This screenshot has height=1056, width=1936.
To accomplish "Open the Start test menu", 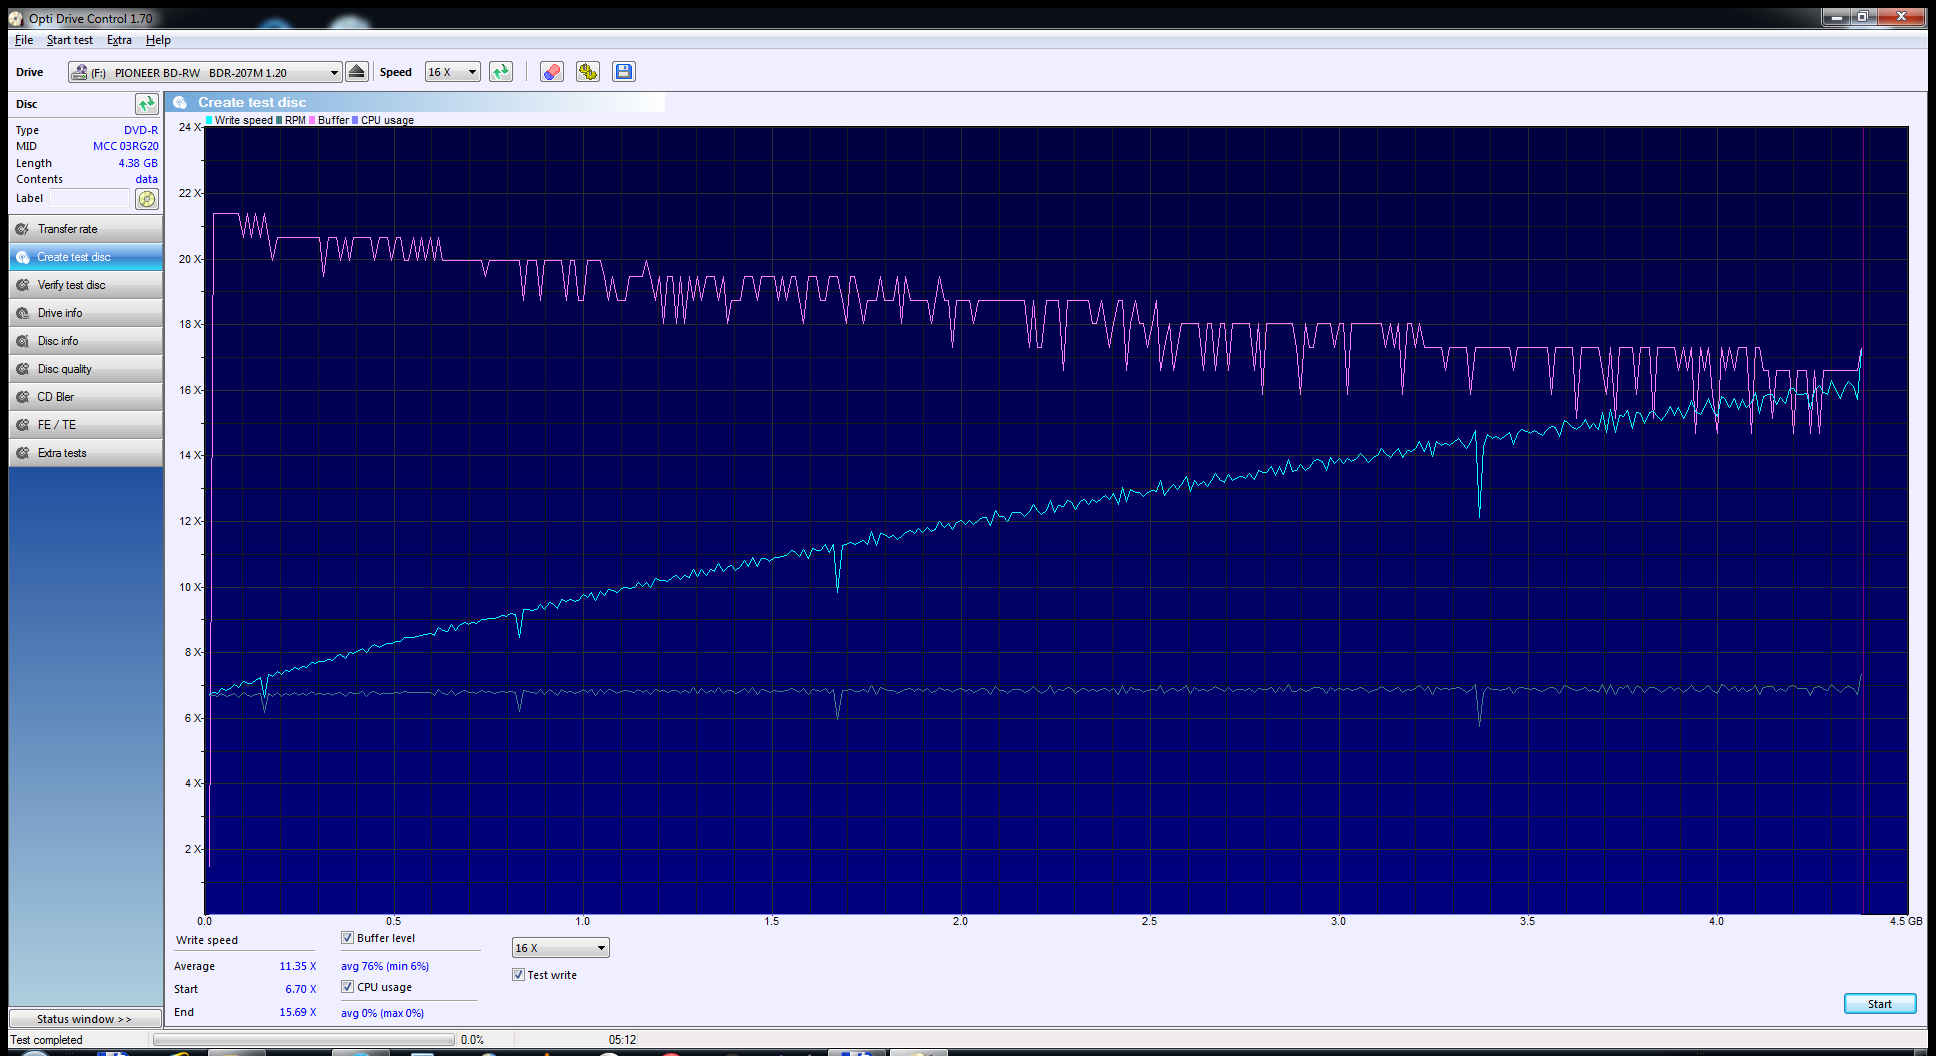I will [69, 40].
